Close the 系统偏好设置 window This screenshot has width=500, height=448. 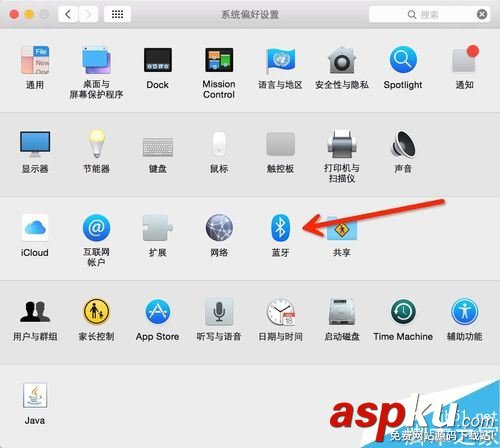(x=14, y=14)
